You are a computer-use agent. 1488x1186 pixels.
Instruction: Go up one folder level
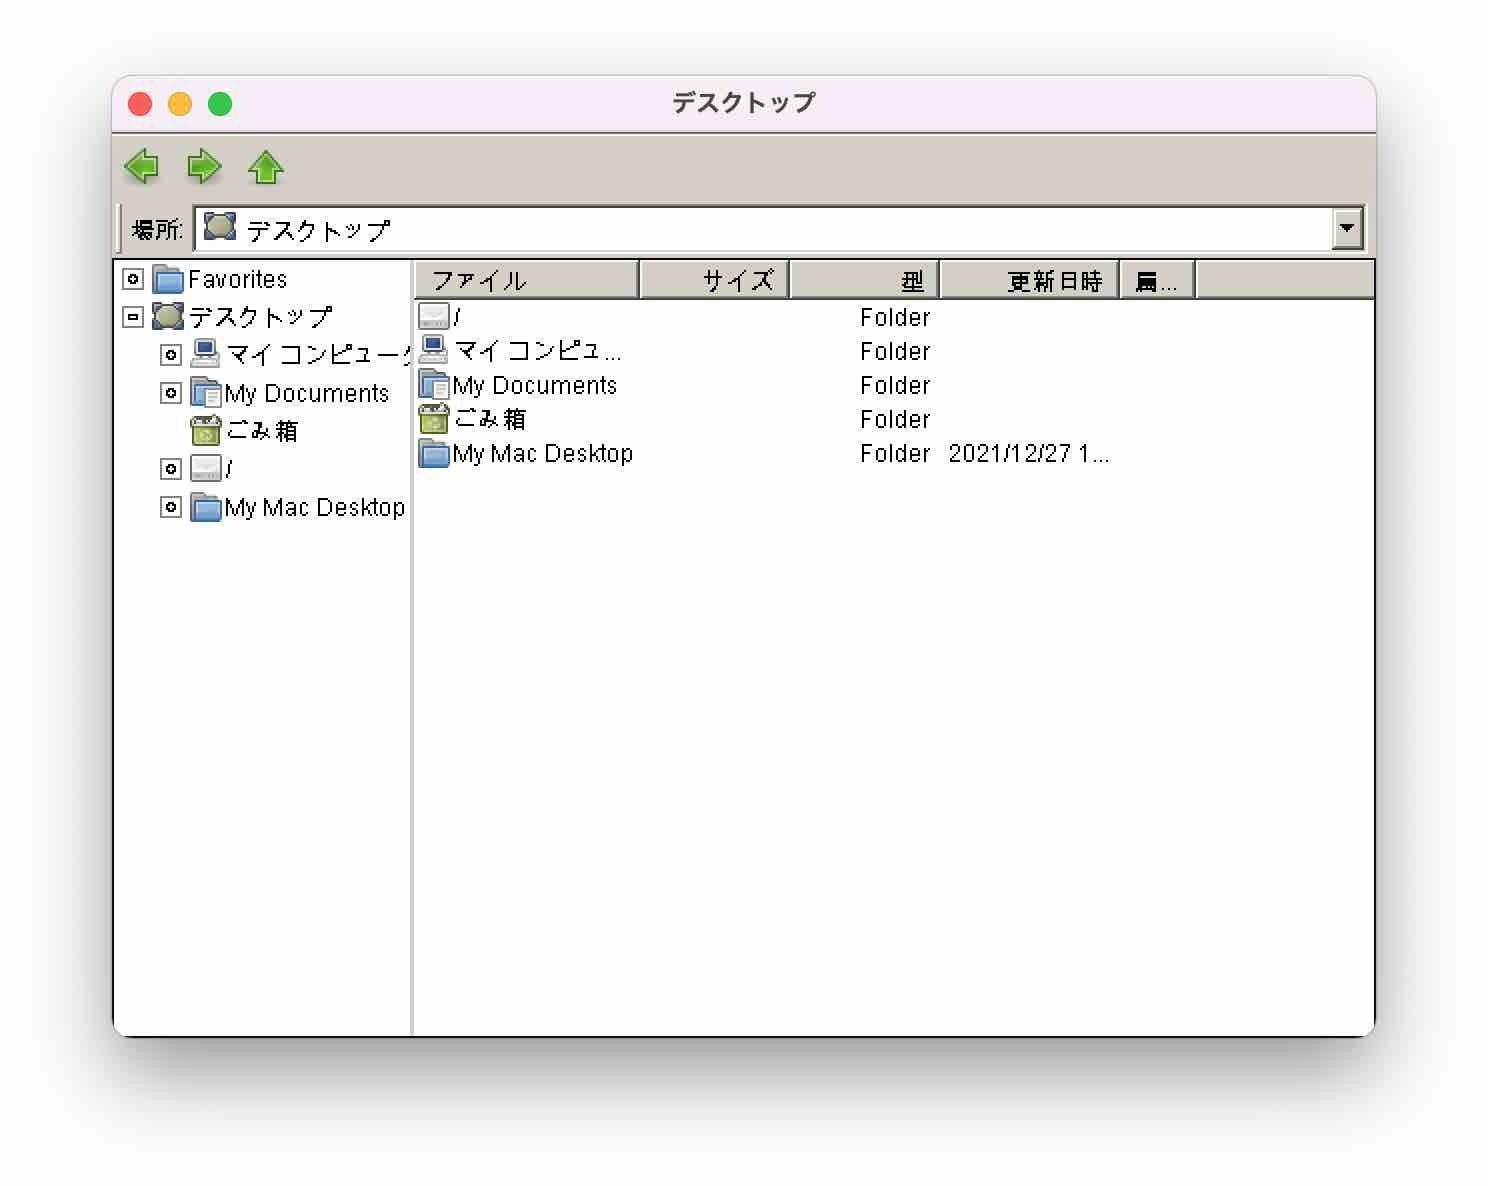pos(266,166)
